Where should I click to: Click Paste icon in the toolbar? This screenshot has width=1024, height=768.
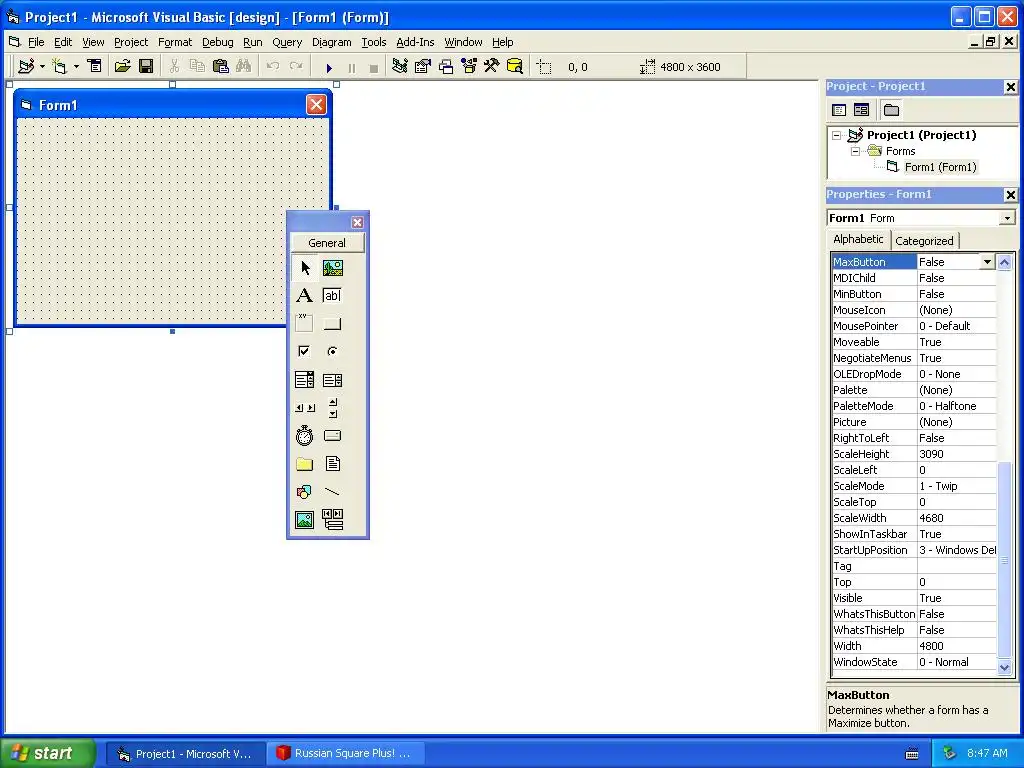221,67
